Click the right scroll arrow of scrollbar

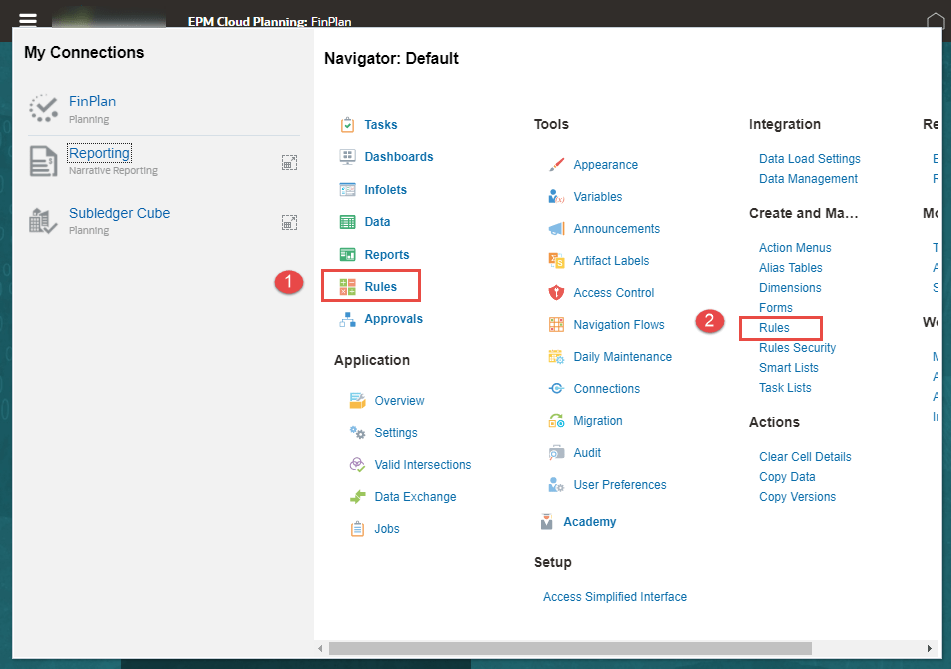coord(929,648)
